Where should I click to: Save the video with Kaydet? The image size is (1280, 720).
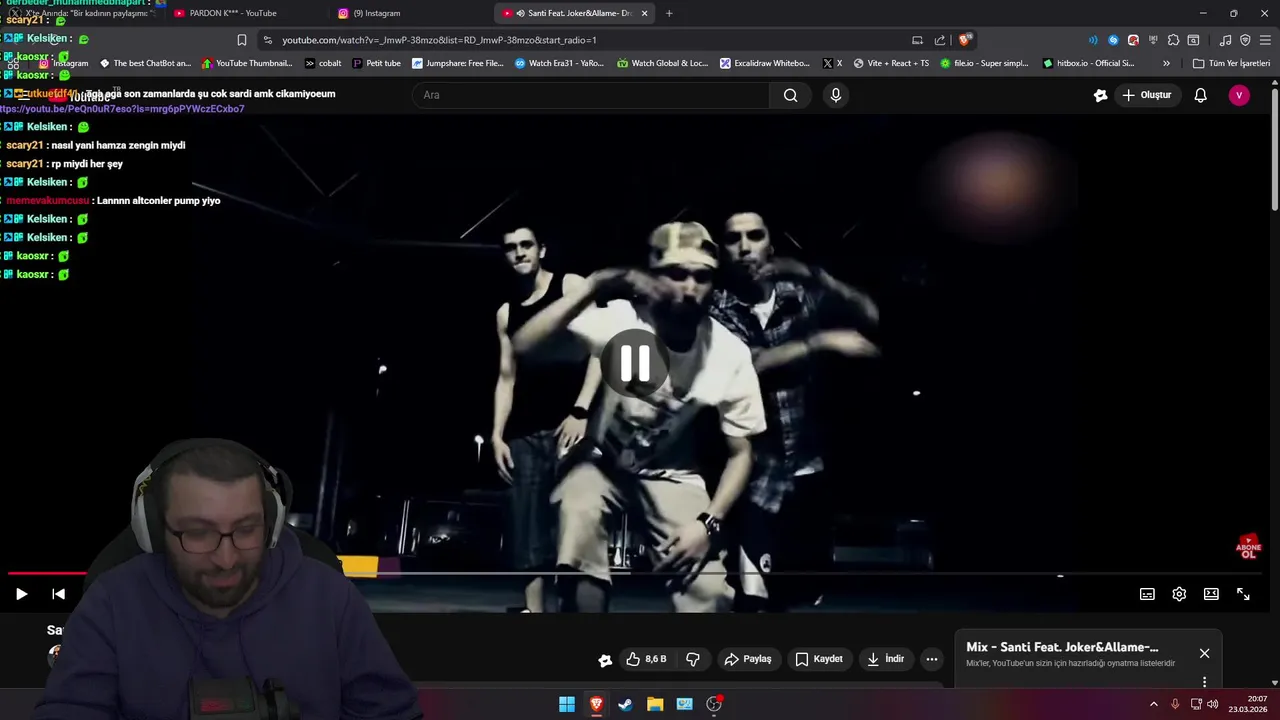click(x=819, y=659)
